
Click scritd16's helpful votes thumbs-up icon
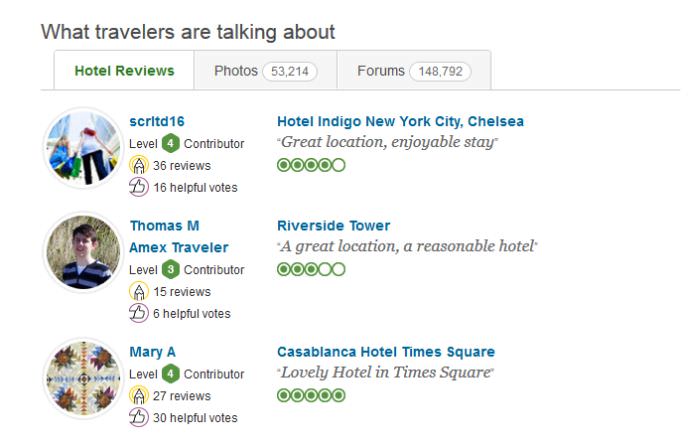[x=139, y=187]
